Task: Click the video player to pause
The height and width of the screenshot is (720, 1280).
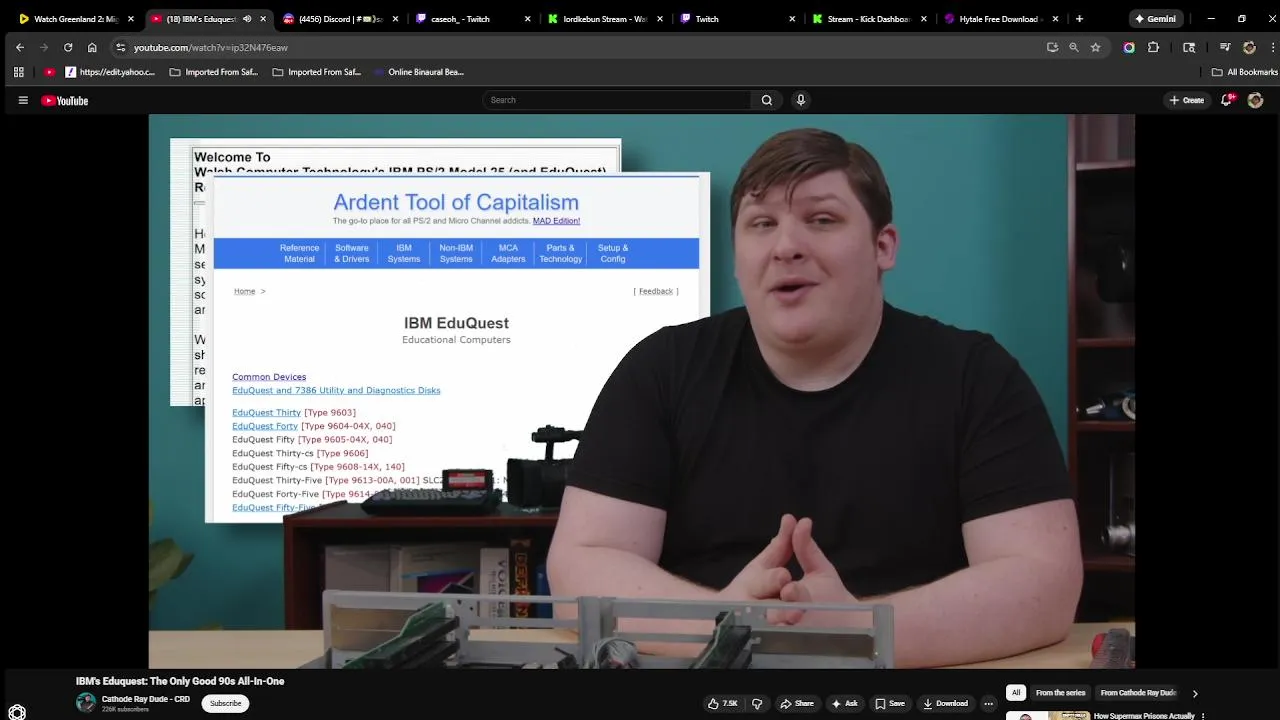Action: (x=641, y=391)
